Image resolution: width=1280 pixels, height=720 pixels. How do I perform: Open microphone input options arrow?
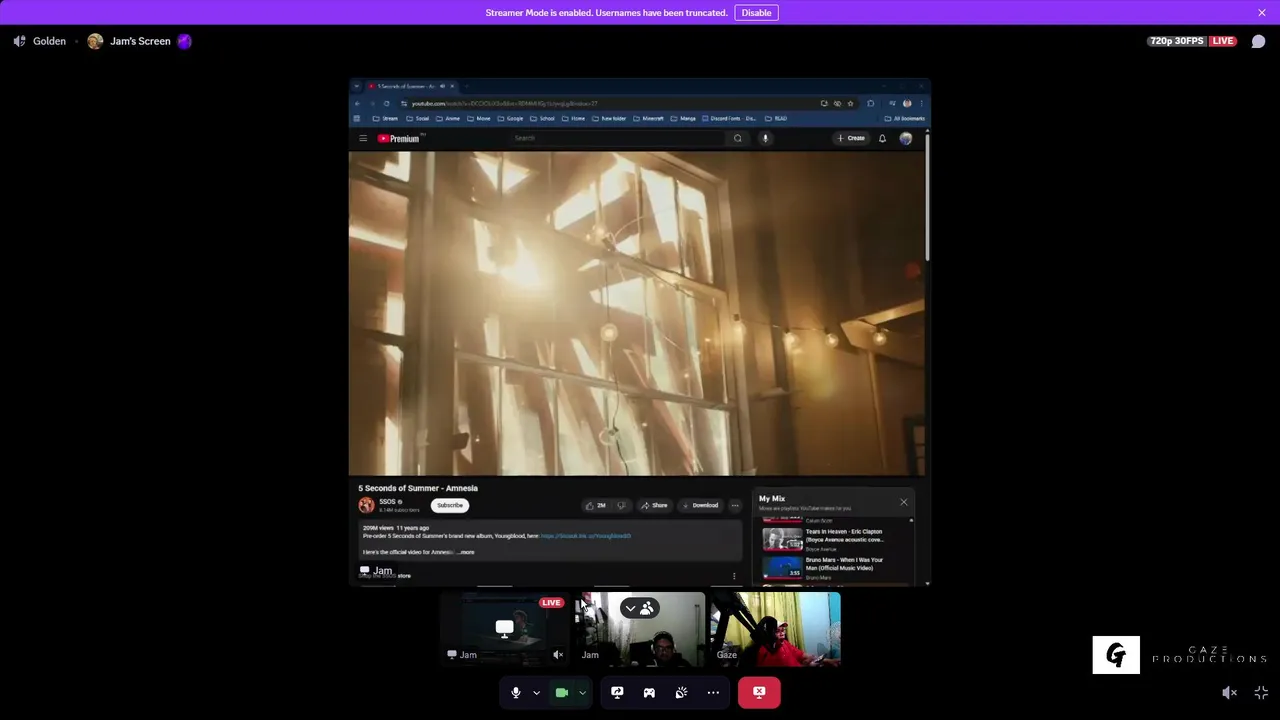[x=536, y=692]
